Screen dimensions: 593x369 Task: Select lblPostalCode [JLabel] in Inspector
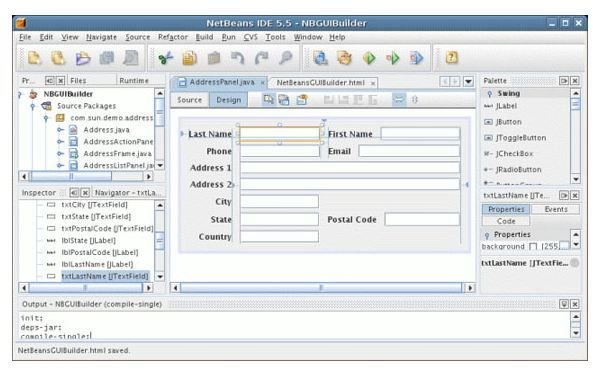tap(100, 253)
